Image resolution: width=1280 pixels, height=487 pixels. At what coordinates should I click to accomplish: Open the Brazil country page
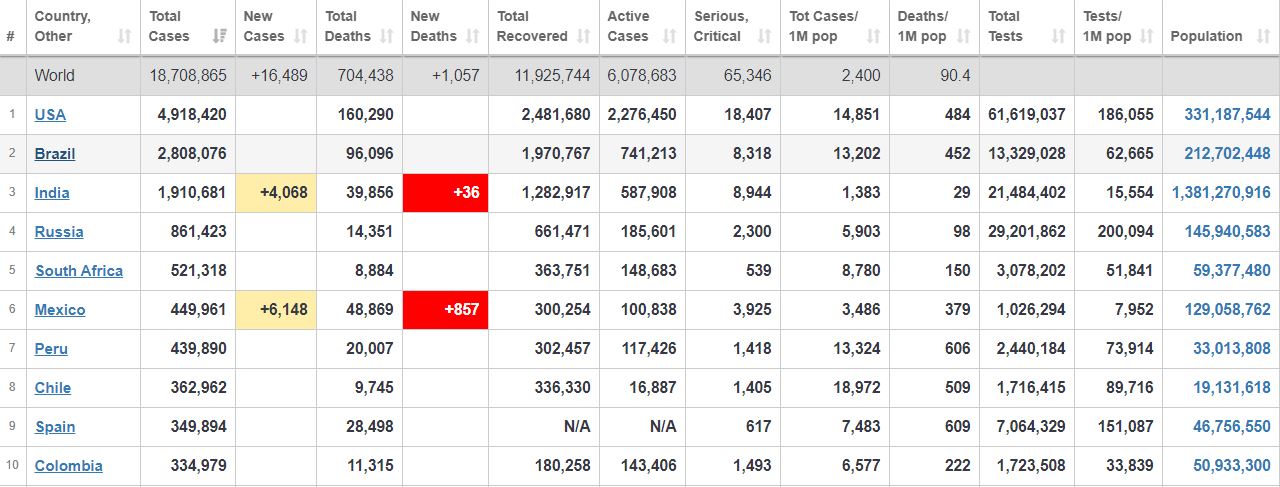[x=55, y=154]
